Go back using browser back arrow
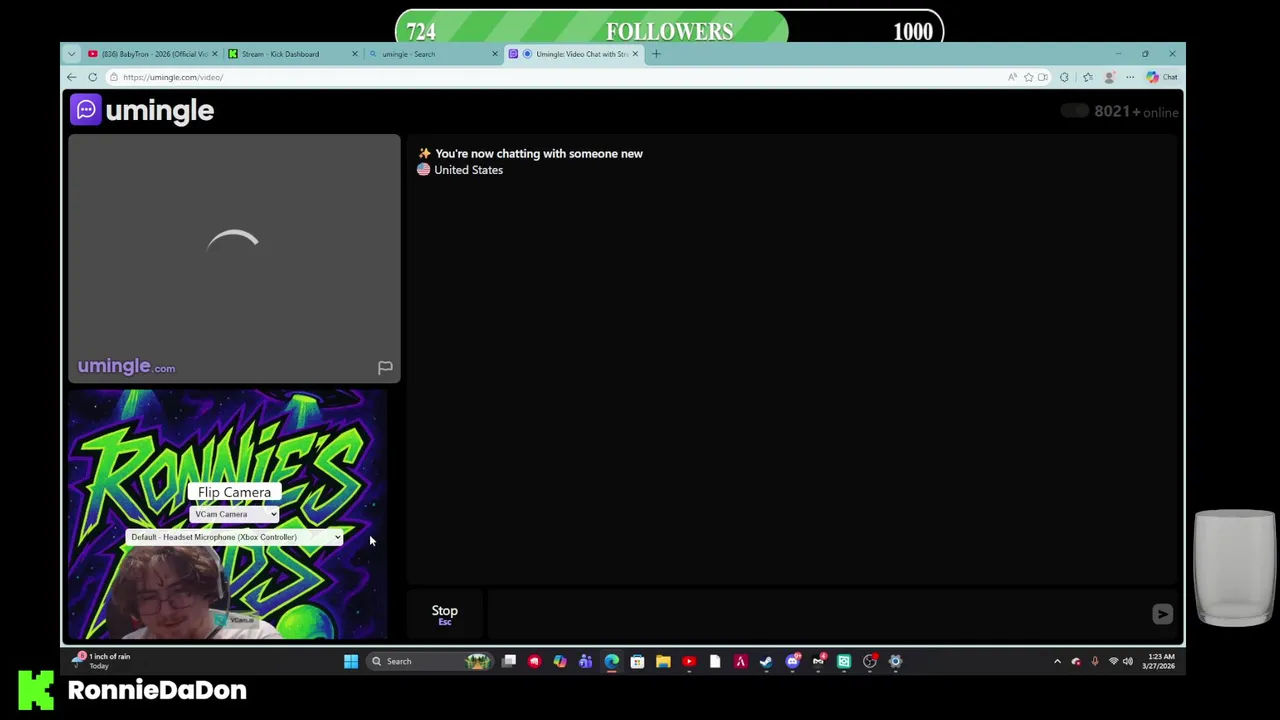Image resolution: width=1280 pixels, height=720 pixels. click(x=72, y=77)
